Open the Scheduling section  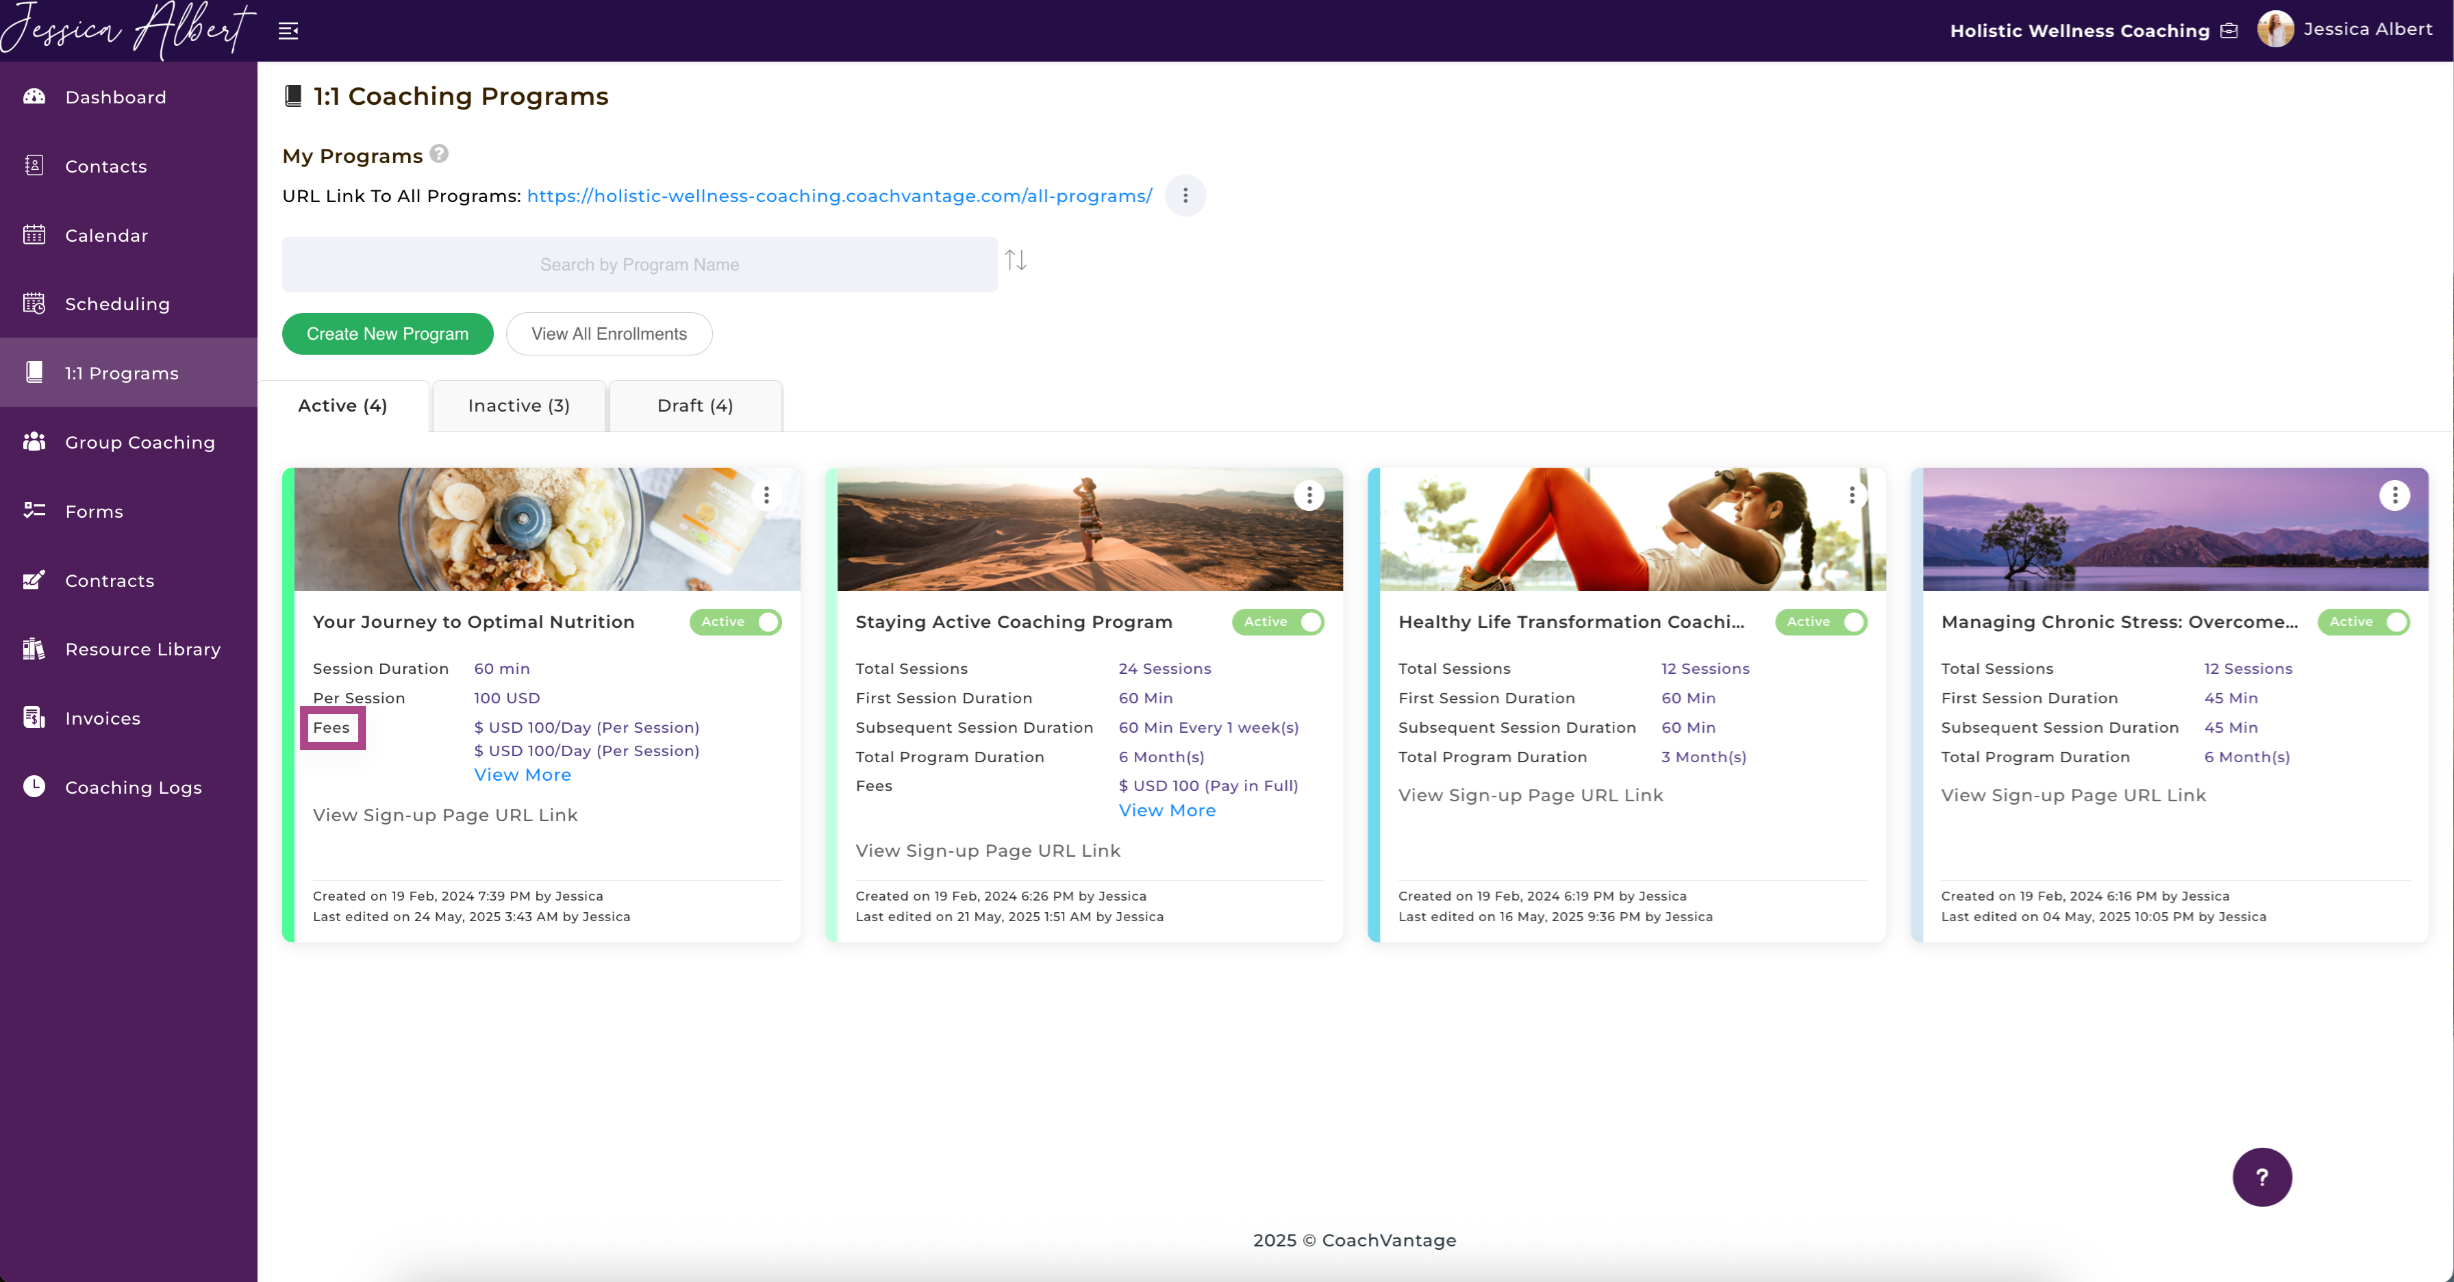pyautogui.click(x=129, y=304)
